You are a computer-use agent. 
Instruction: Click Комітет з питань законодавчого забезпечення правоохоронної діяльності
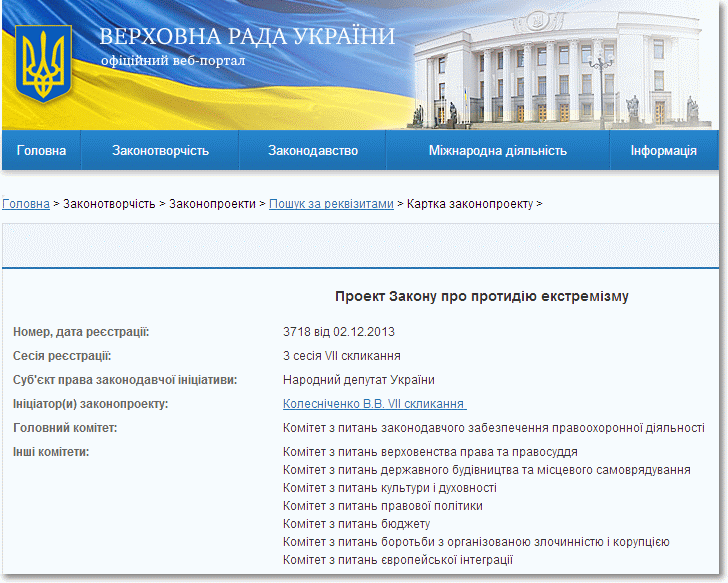click(x=494, y=428)
